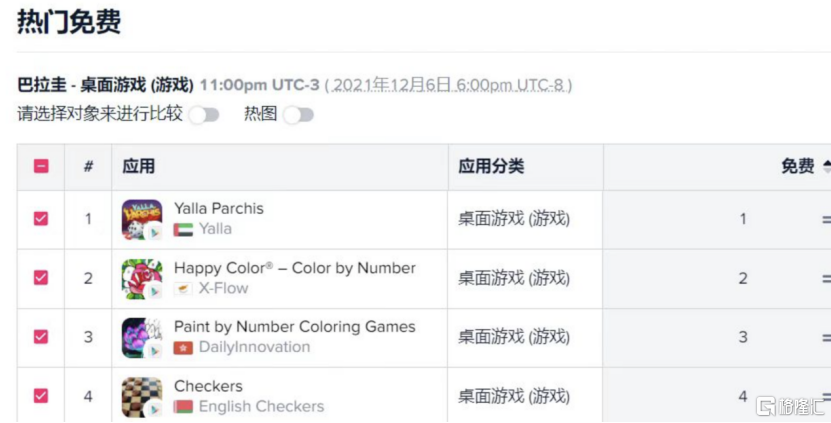Uncheck the row 4 Checkers checkbox
This screenshot has width=831, height=423.
41,396
